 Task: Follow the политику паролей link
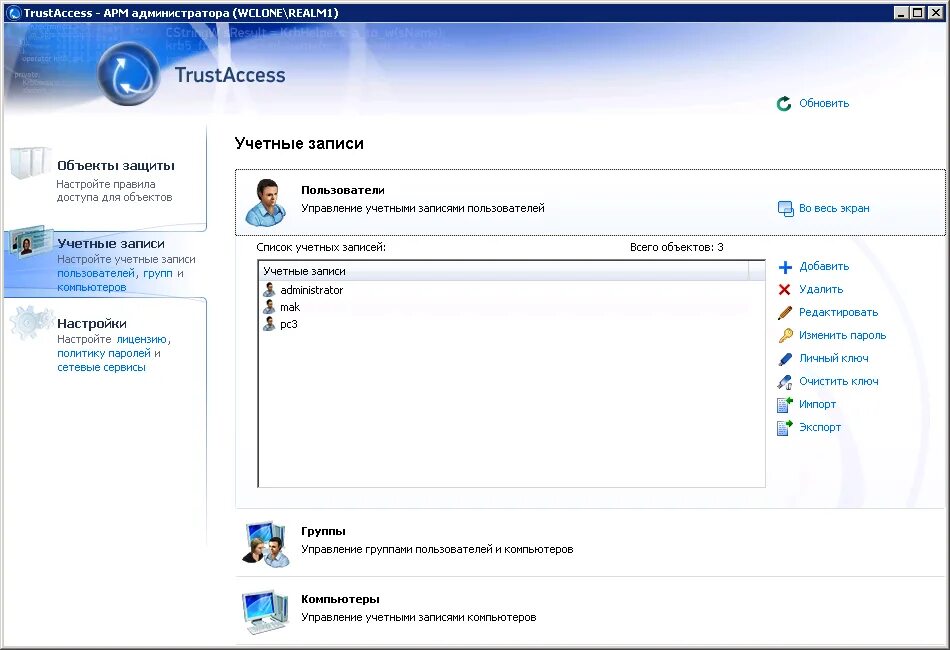104,353
